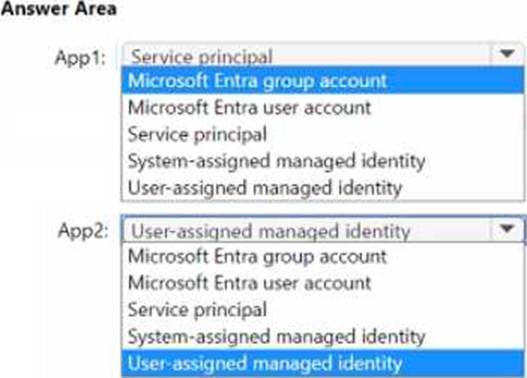527x378 pixels.
Task: Open the App2 dropdown arrow
Action: point(507,229)
